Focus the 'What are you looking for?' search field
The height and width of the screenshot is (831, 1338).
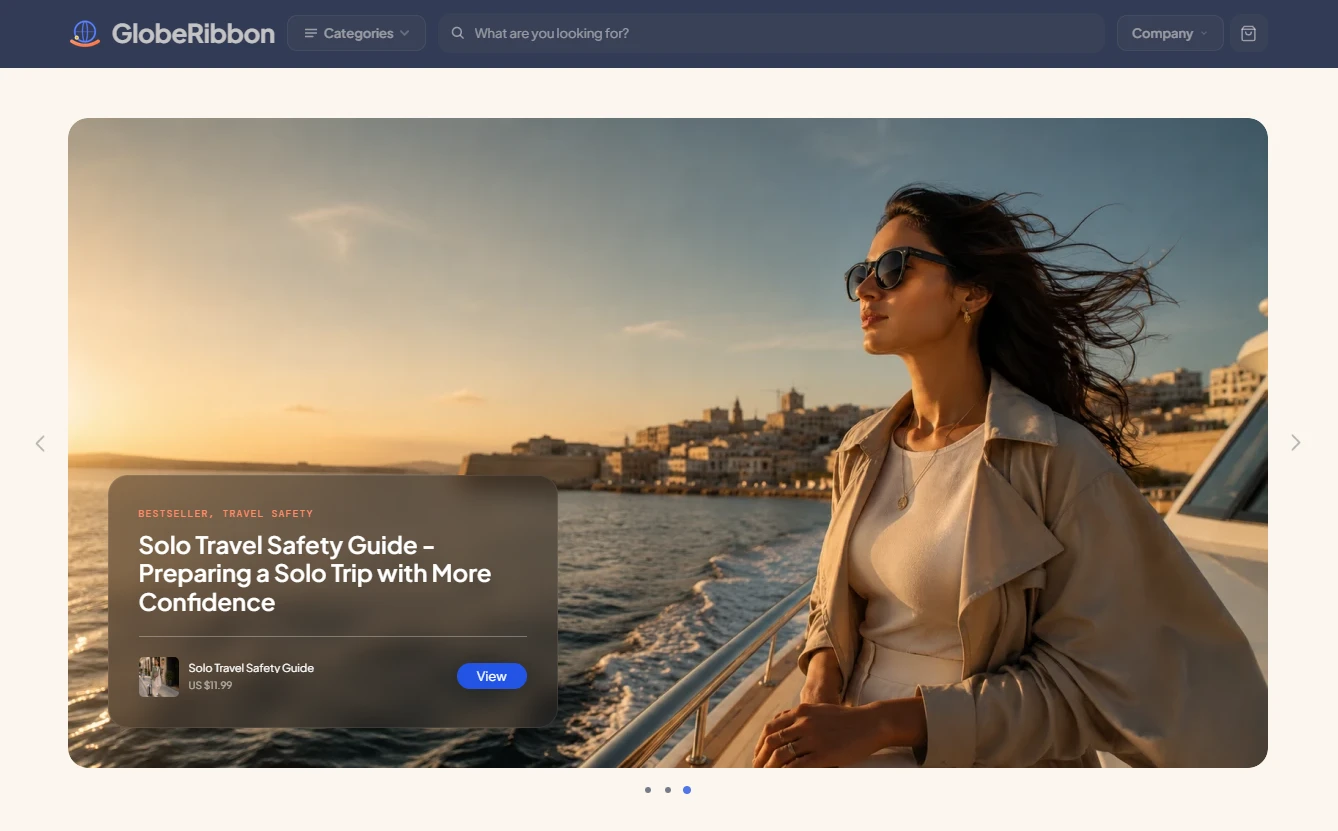[x=771, y=33]
